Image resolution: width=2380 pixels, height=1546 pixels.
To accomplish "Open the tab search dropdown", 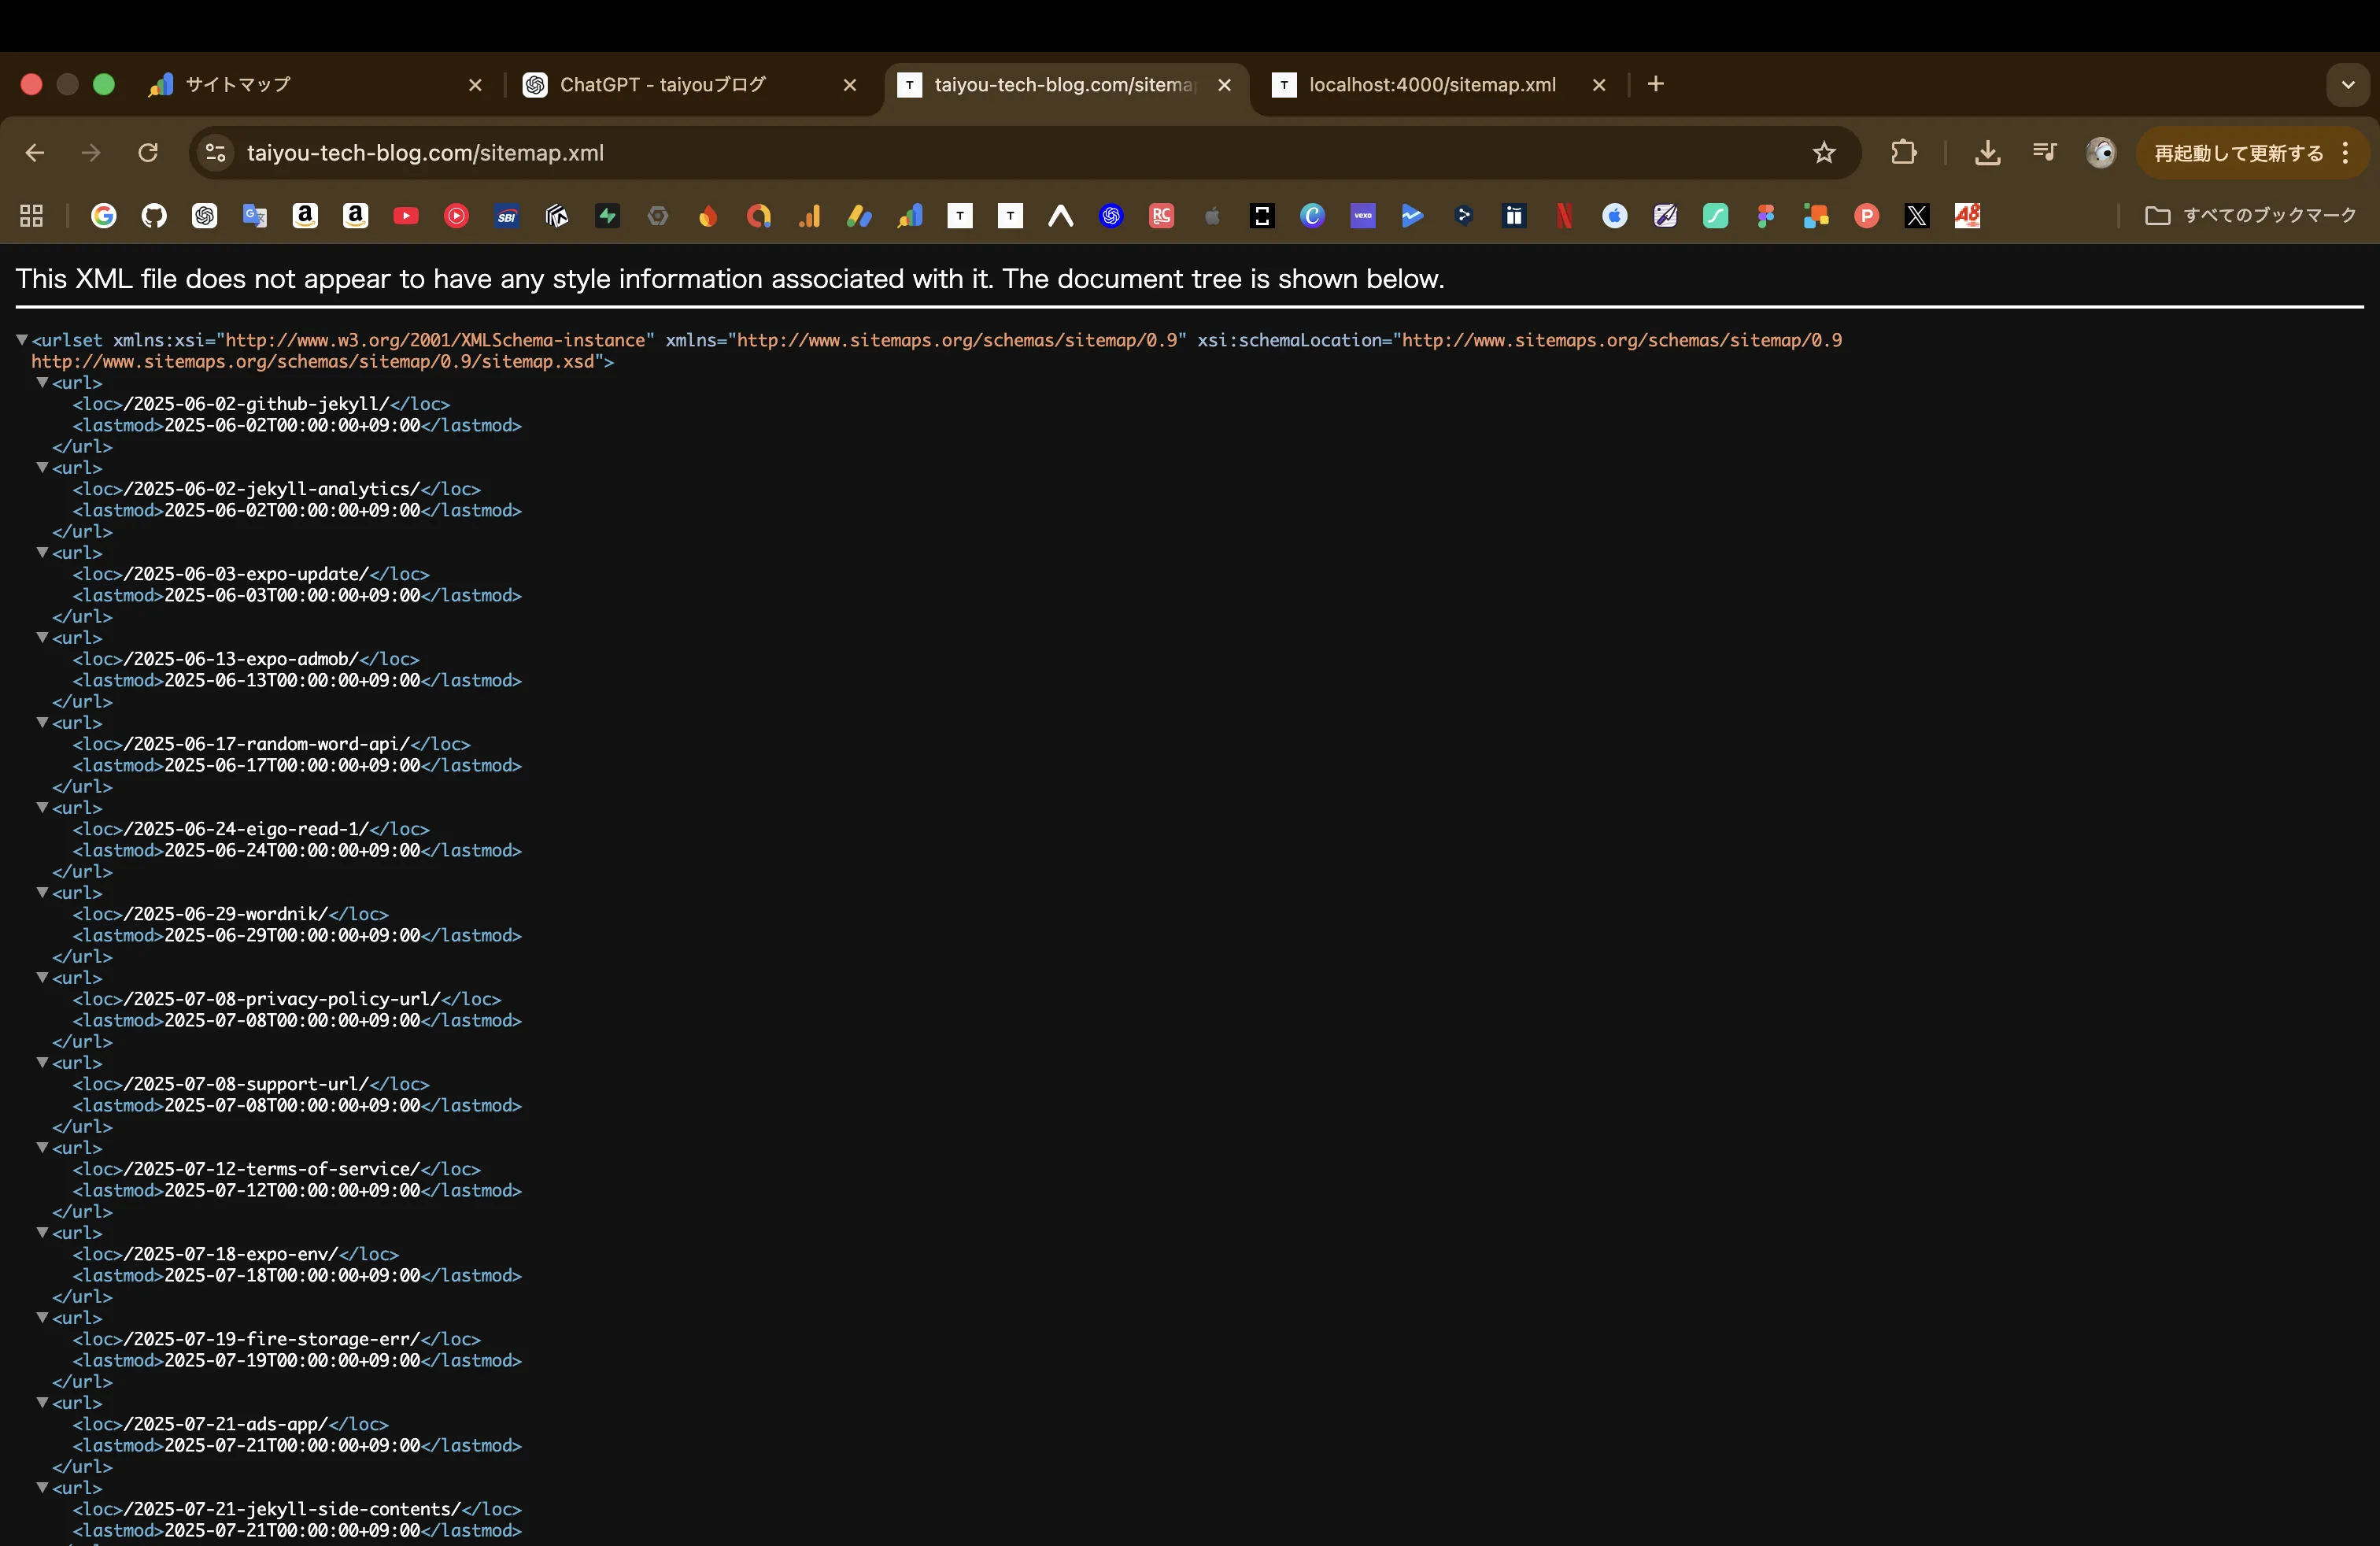I will click(x=2348, y=85).
